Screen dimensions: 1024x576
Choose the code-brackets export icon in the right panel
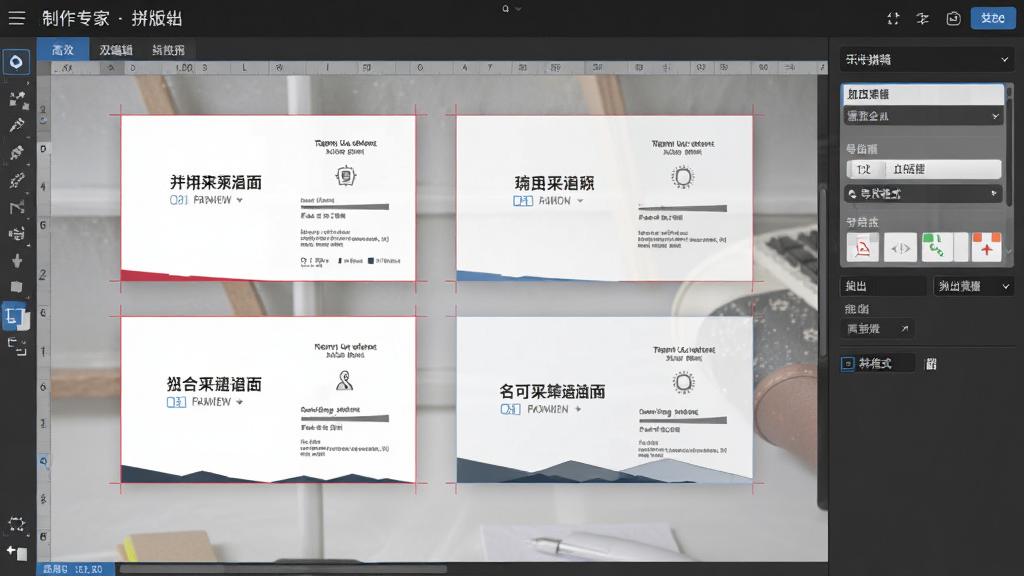901,248
